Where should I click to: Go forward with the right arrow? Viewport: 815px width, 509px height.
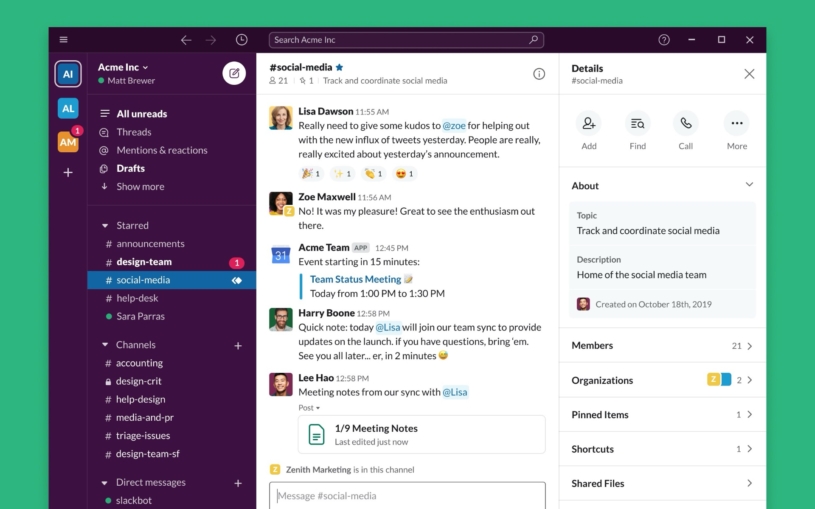(x=211, y=40)
